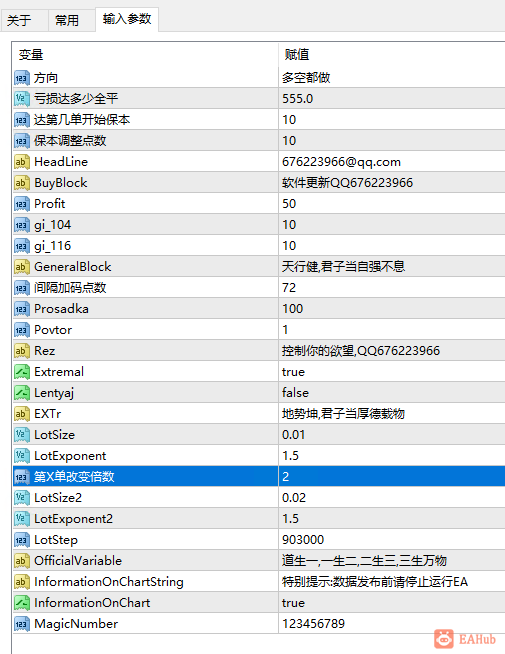Click the integer icon beside 第X单改变倍数
The image size is (505, 654).
click(22, 476)
